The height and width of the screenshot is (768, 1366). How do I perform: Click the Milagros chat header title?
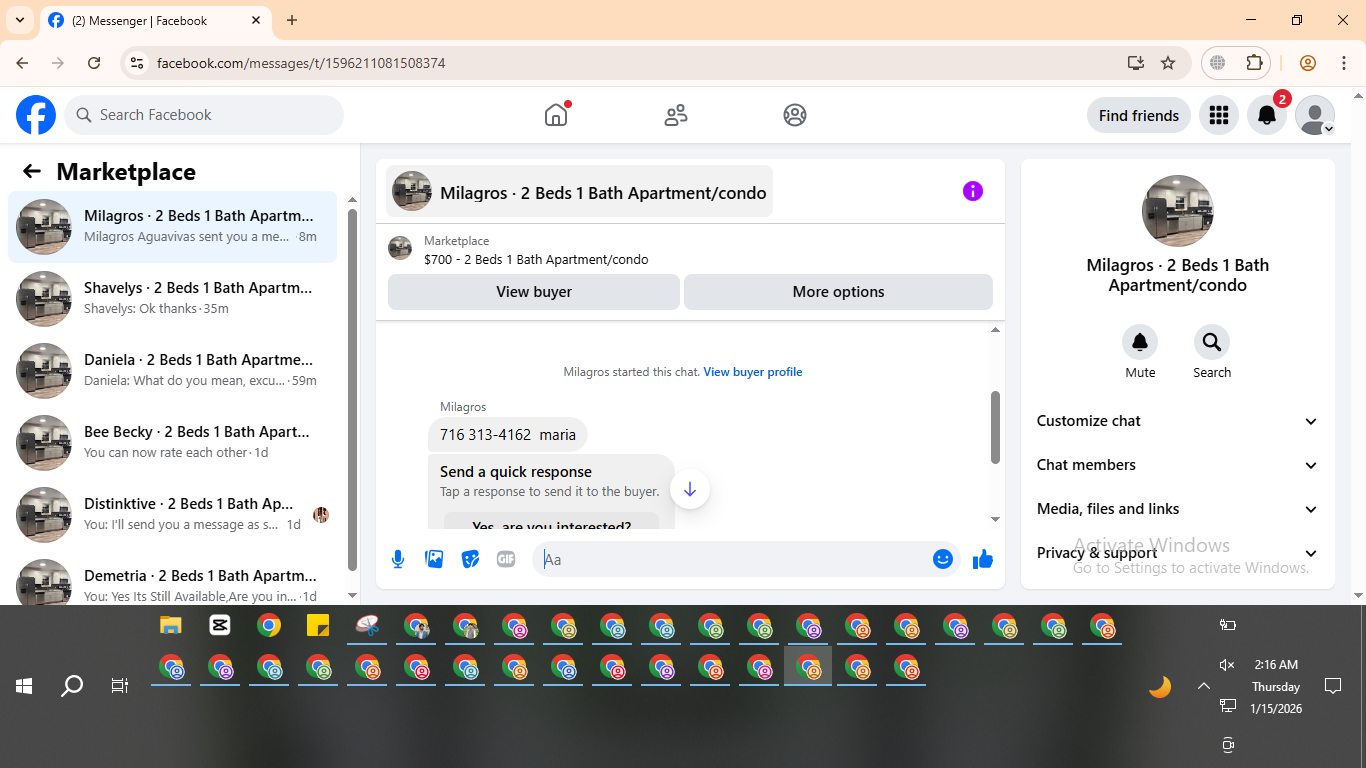[x=579, y=191]
